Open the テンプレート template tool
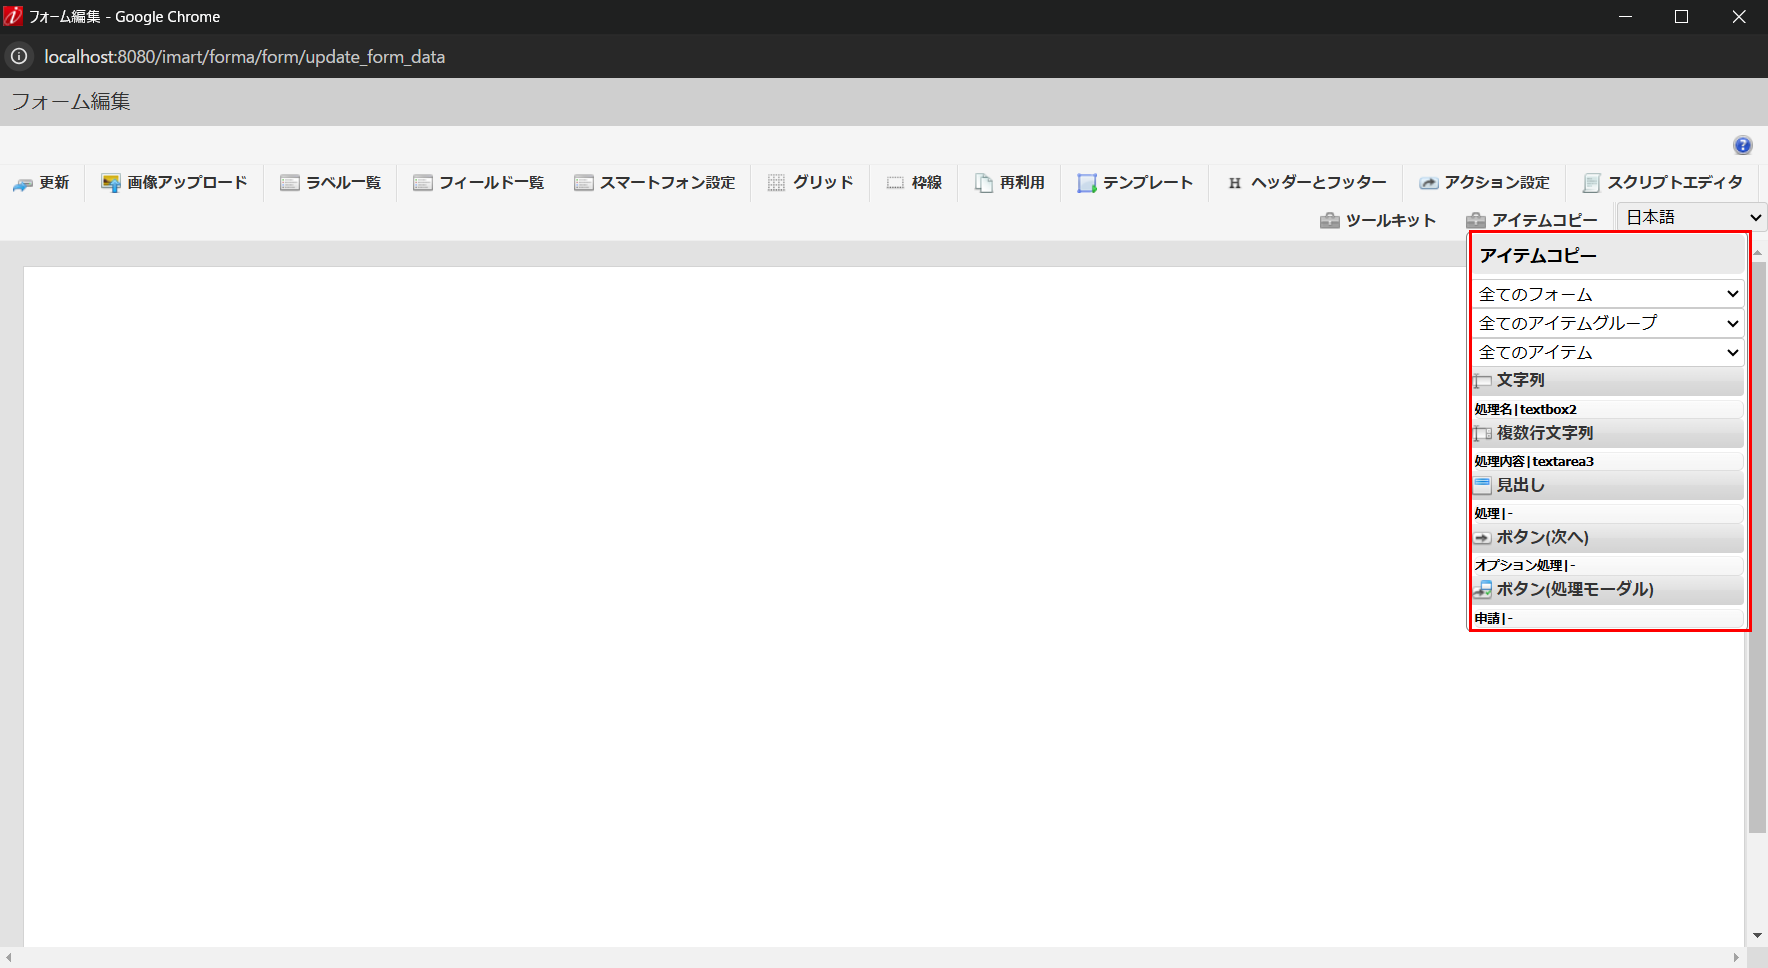 [x=1135, y=182]
